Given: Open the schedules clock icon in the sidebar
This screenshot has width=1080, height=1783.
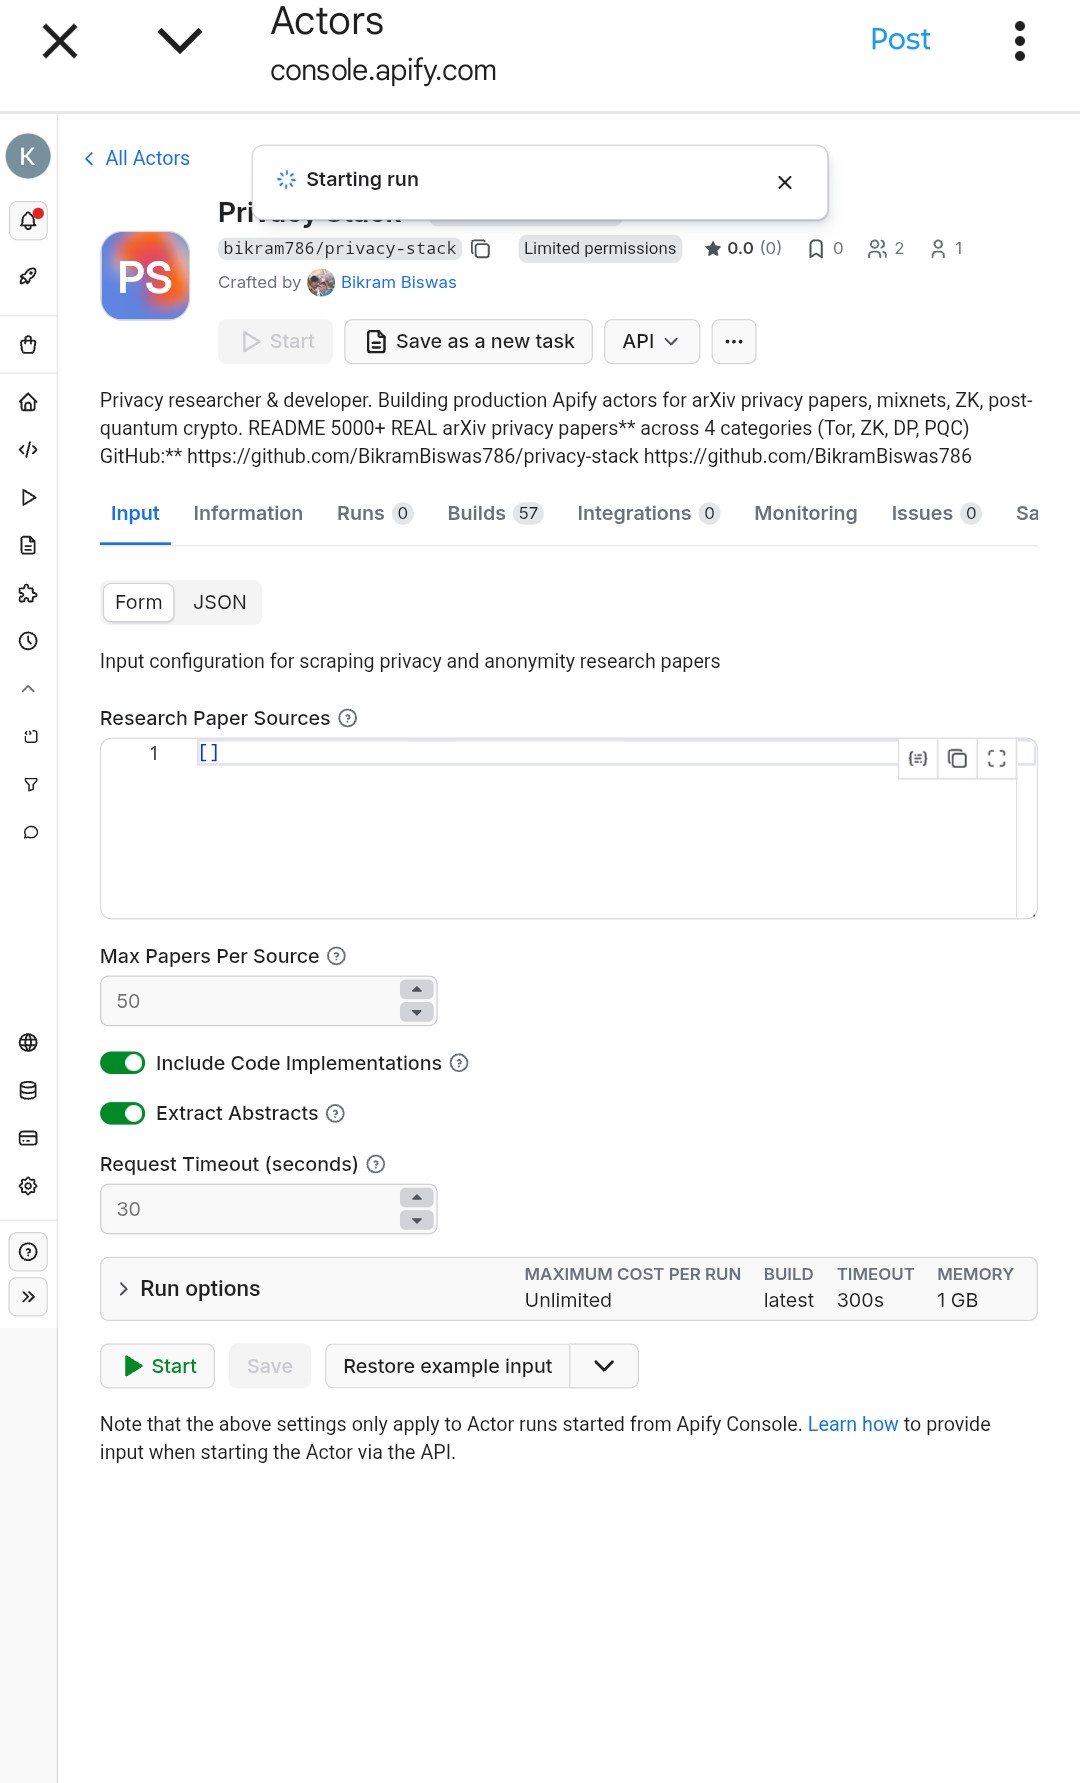Looking at the screenshot, I should click(28, 641).
